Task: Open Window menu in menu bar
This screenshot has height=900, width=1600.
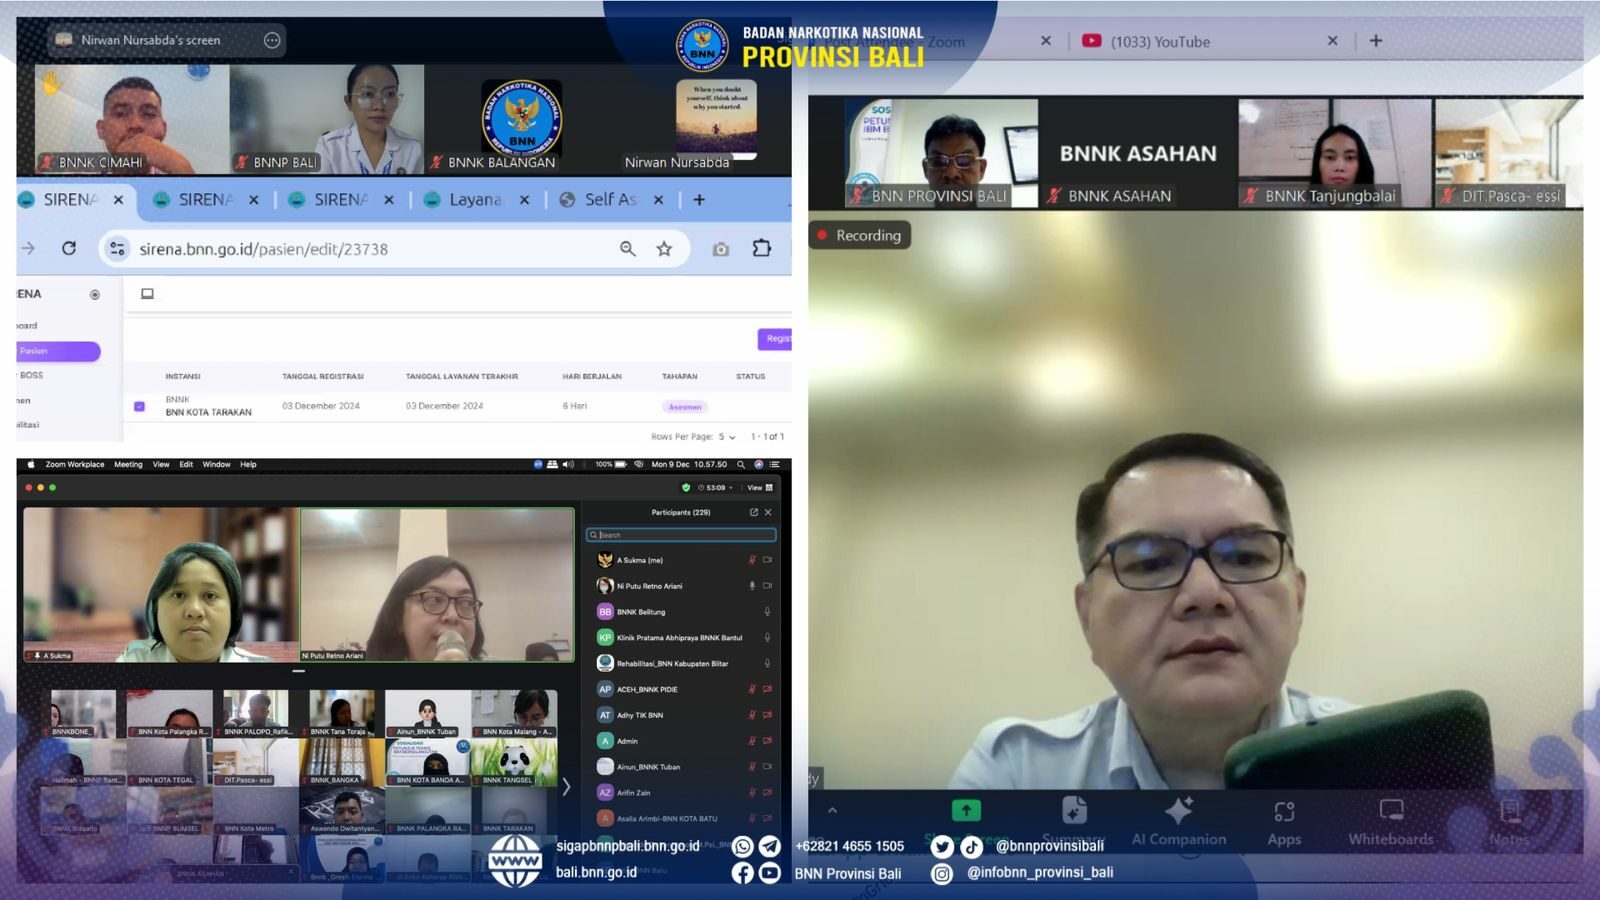Action: click(216, 464)
